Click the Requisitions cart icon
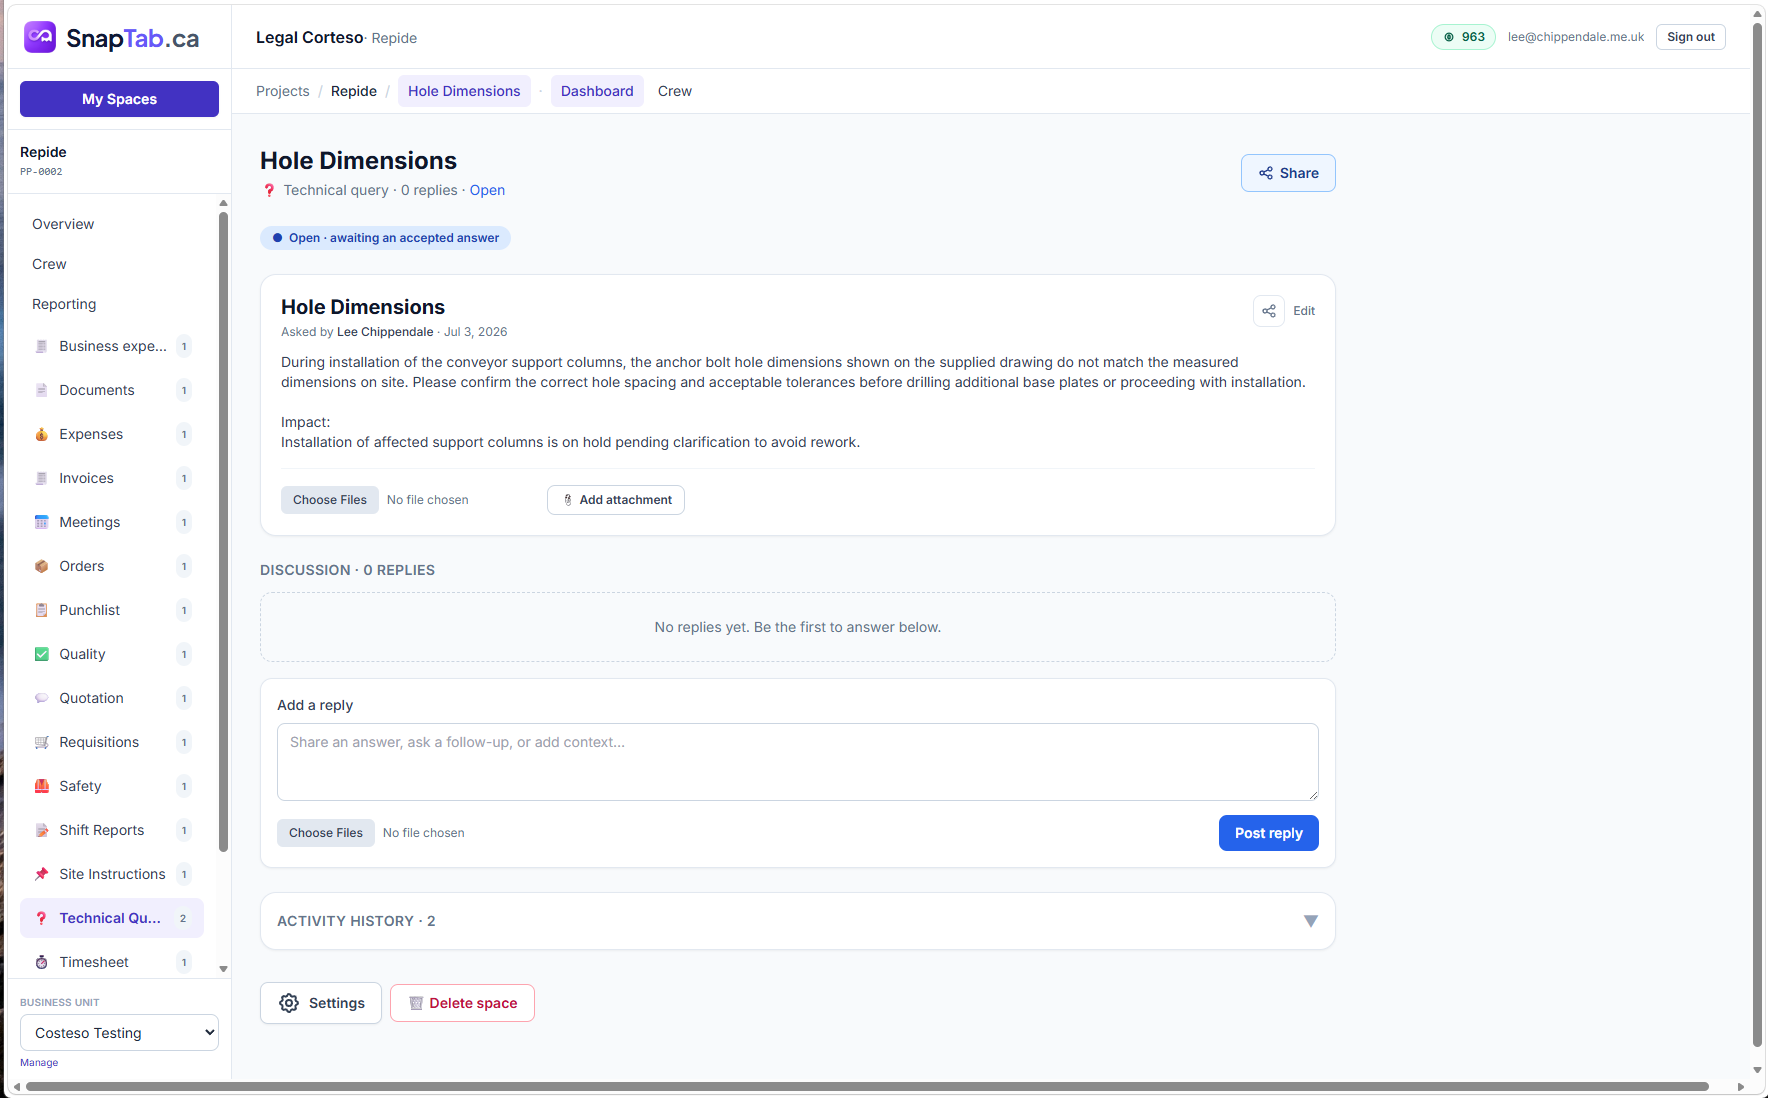Image resolution: width=1768 pixels, height=1098 pixels. [x=41, y=742]
